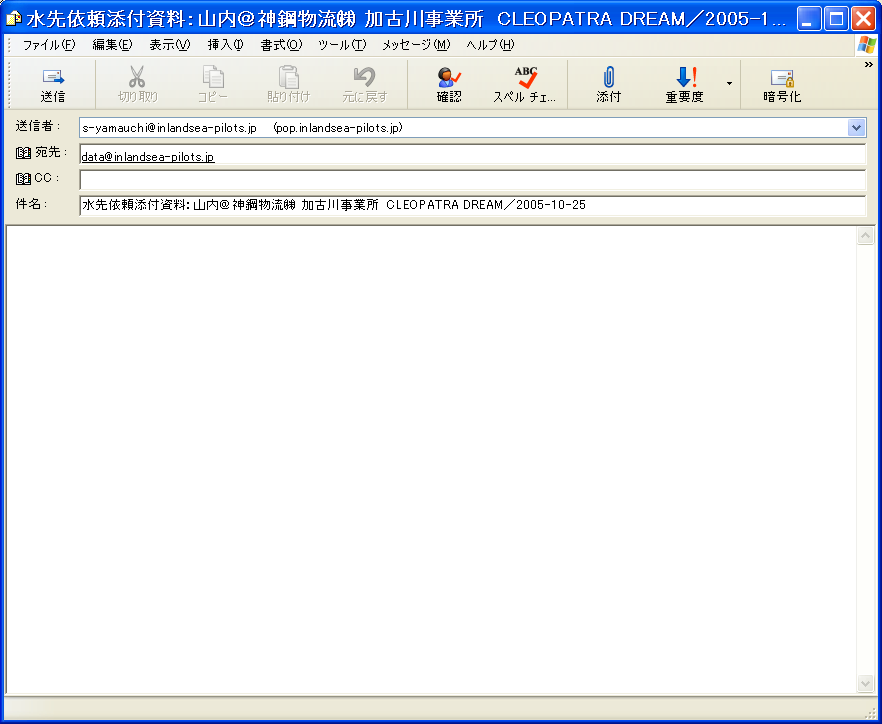
Task: Open the 書式 (Format) menu
Action: pyautogui.click(x=280, y=45)
